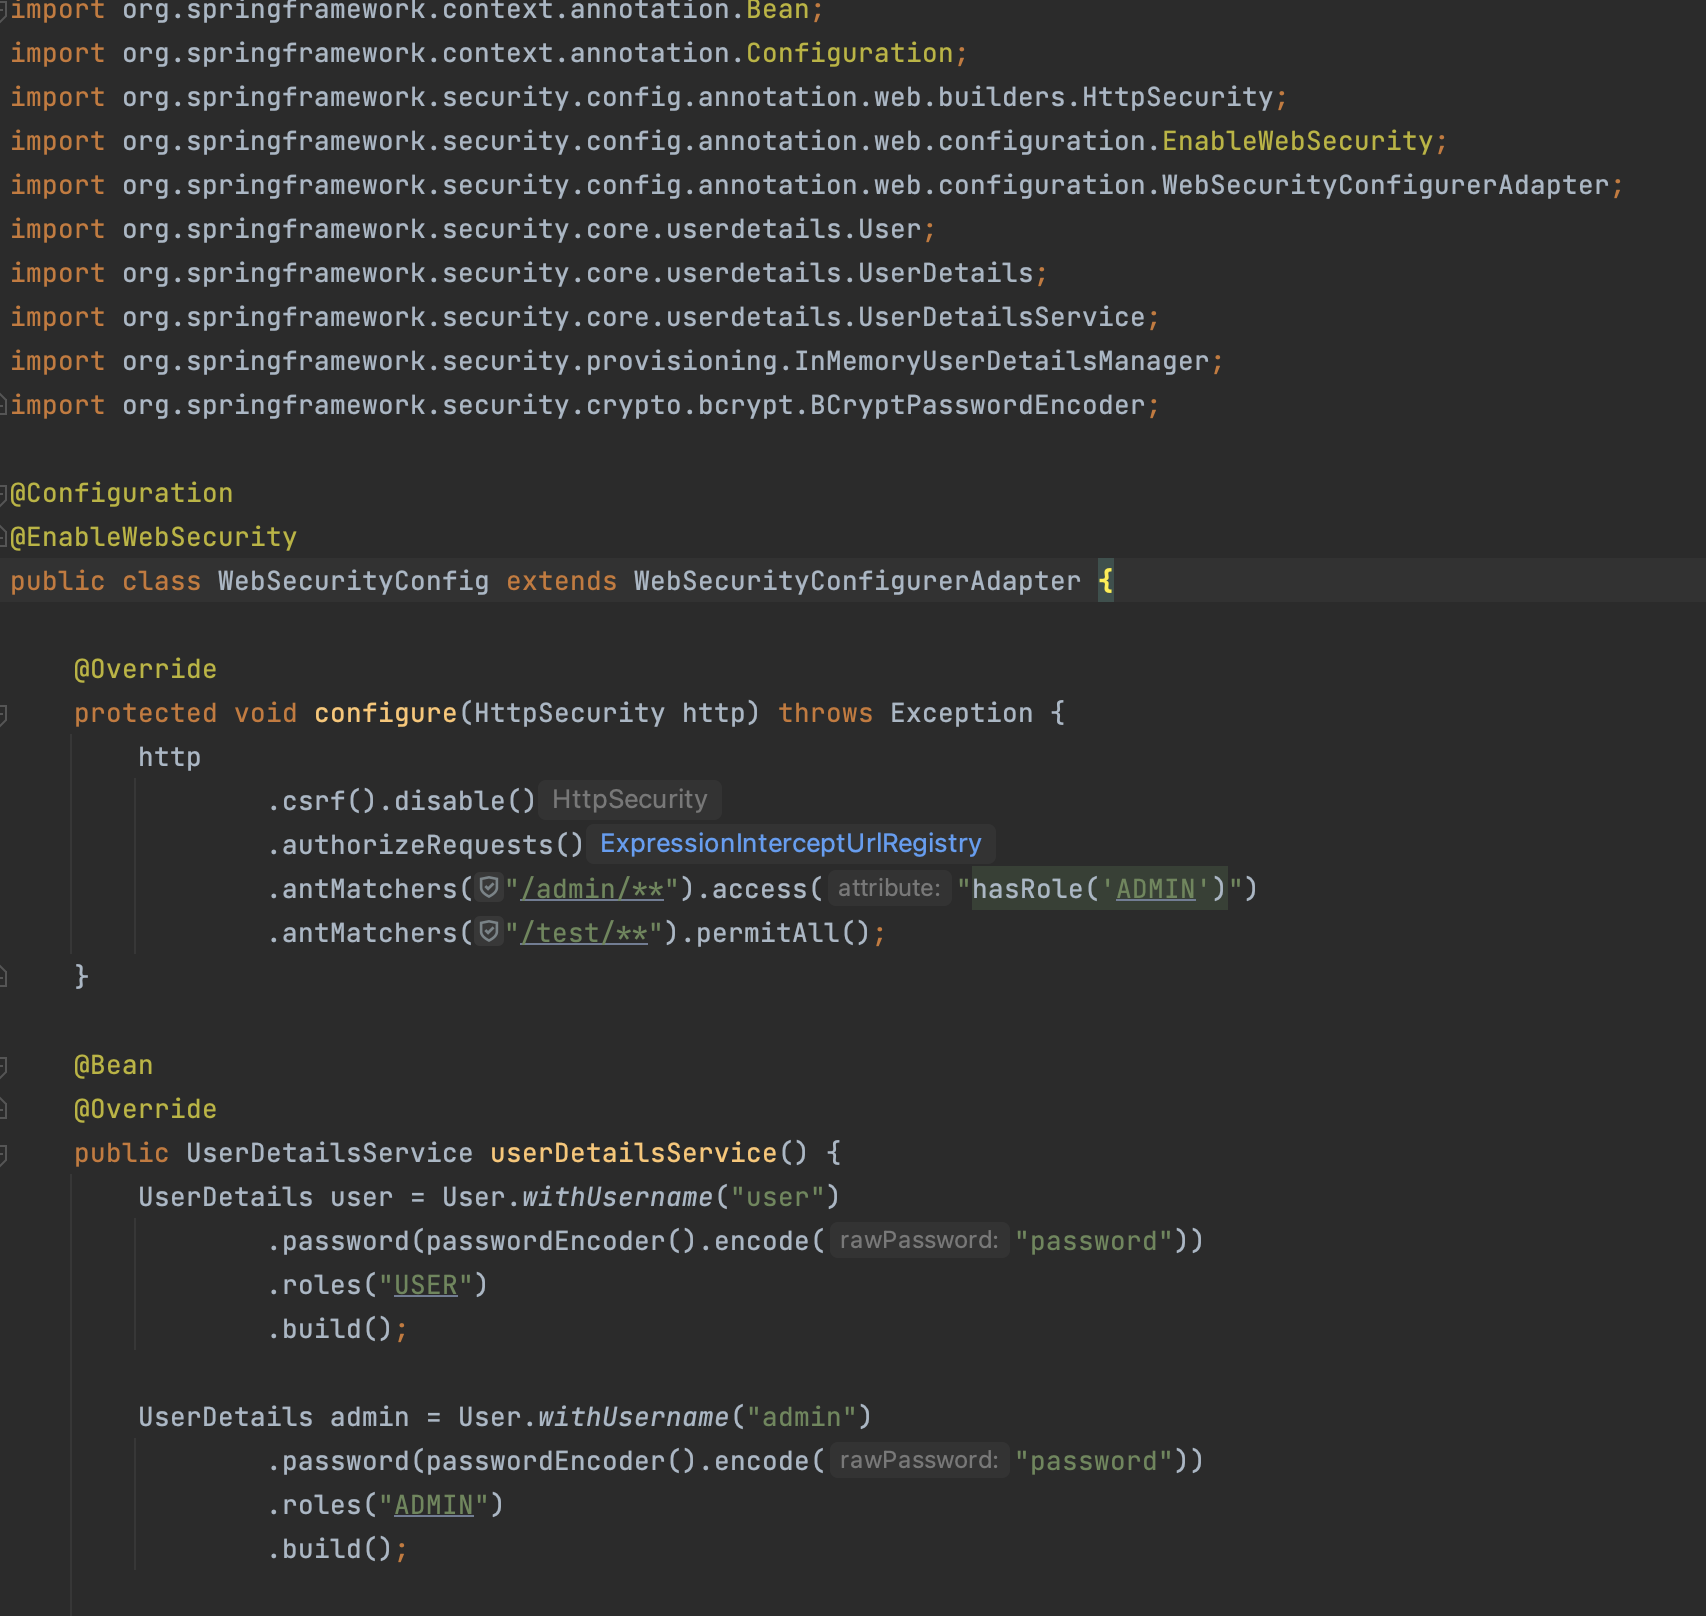The image size is (1706, 1616).
Task: Click the attribute: parameter hint
Action: pyautogui.click(x=888, y=888)
